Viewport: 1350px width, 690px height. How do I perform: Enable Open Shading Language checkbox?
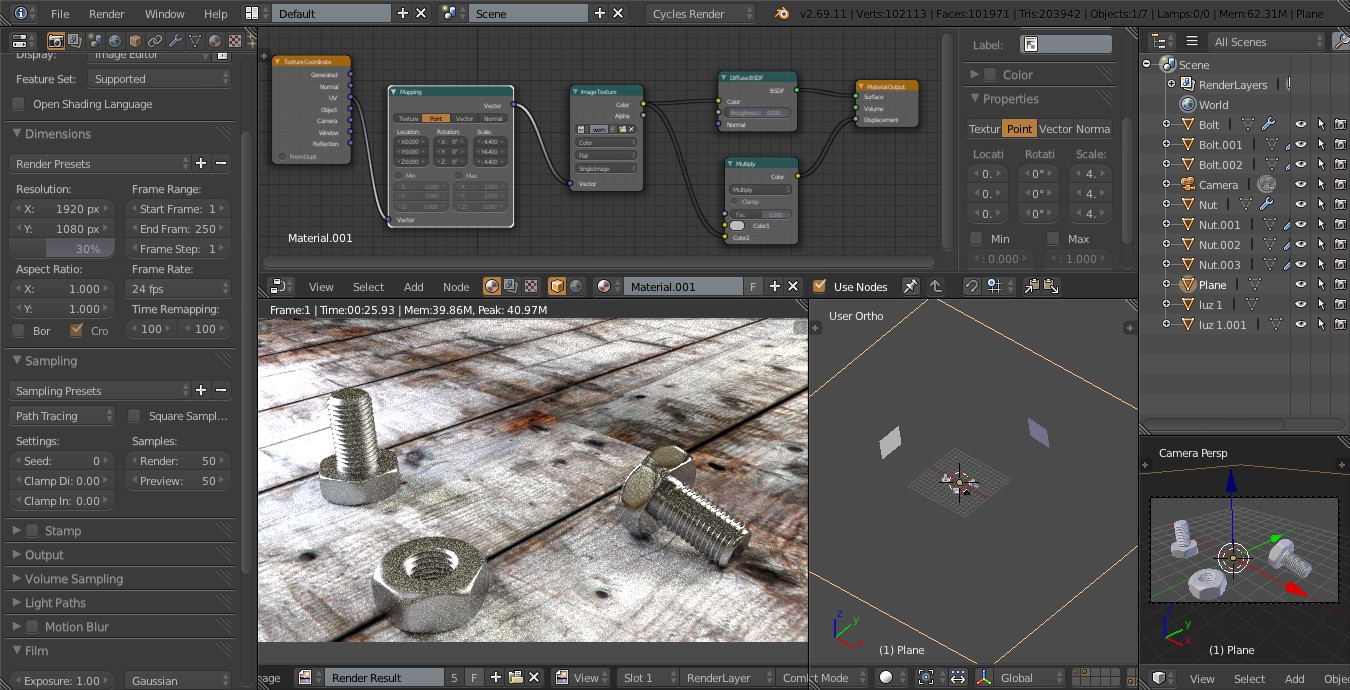tap(18, 104)
